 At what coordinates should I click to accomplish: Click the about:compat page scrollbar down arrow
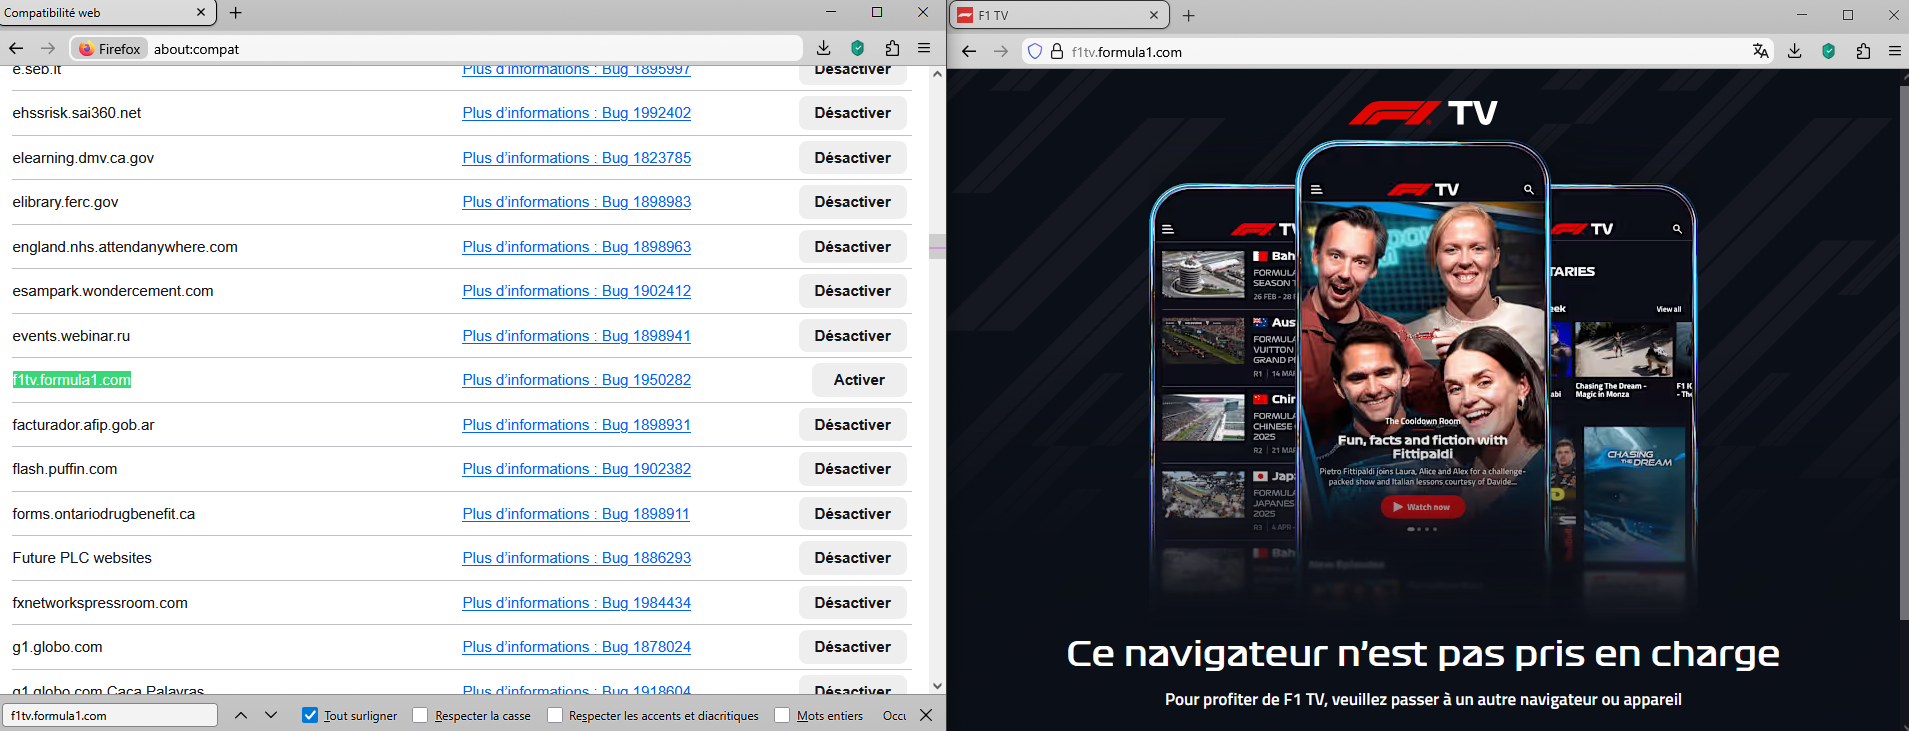point(937,686)
